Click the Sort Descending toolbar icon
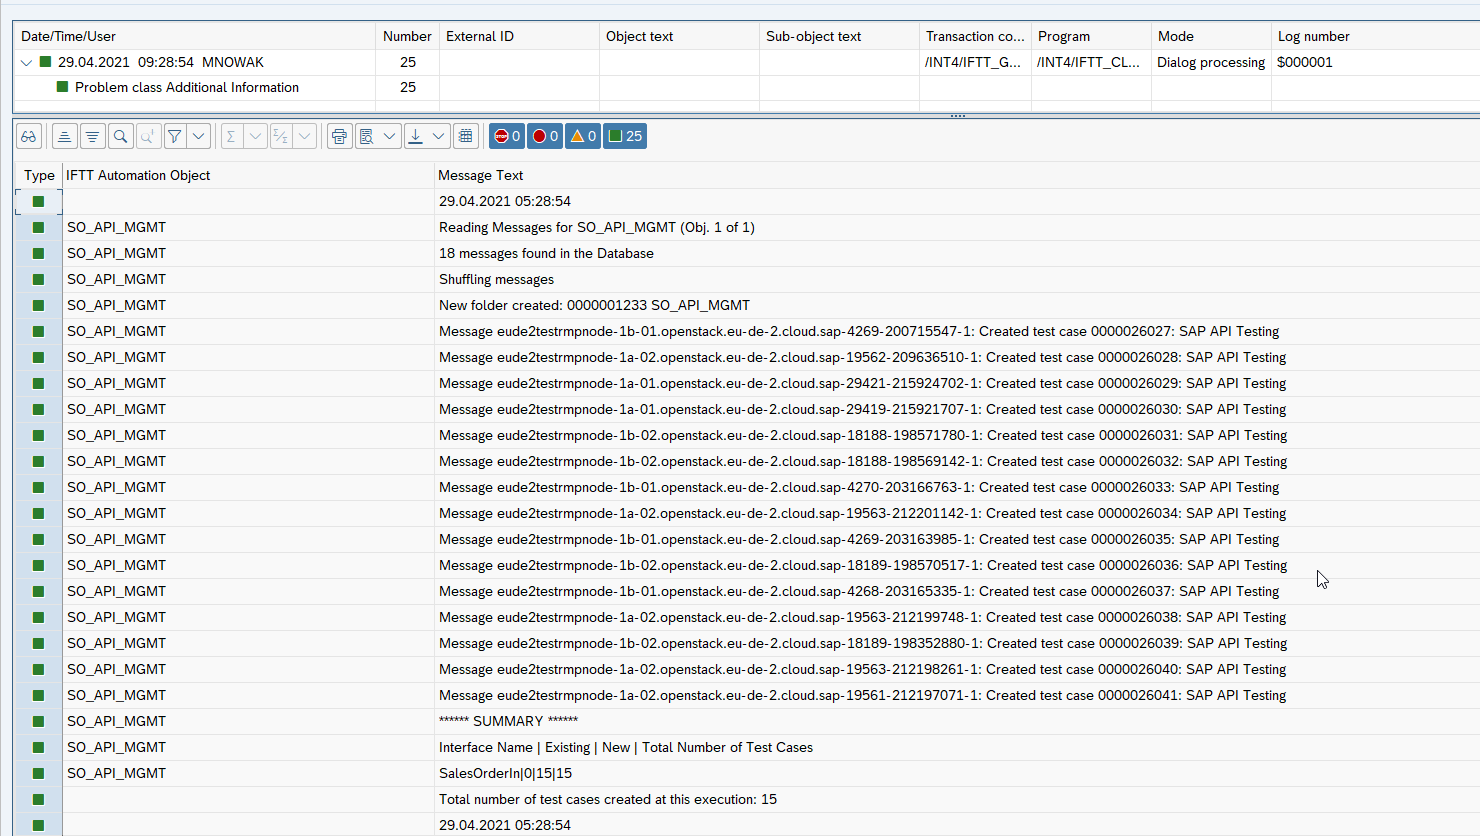 point(92,136)
